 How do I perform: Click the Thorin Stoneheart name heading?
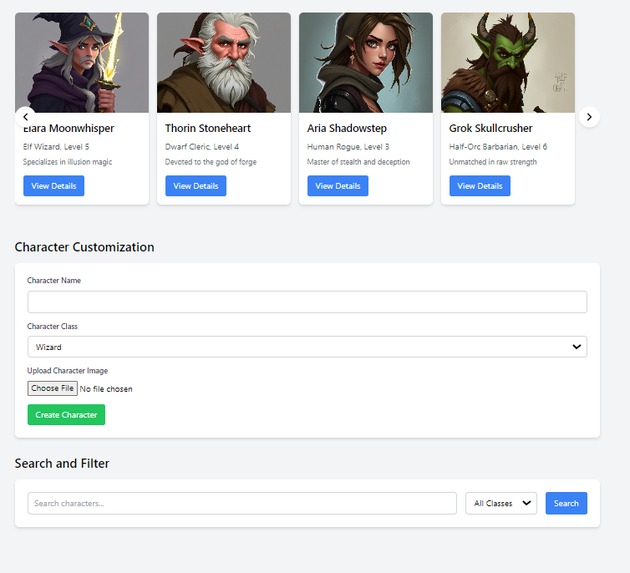[x=208, y=128]
